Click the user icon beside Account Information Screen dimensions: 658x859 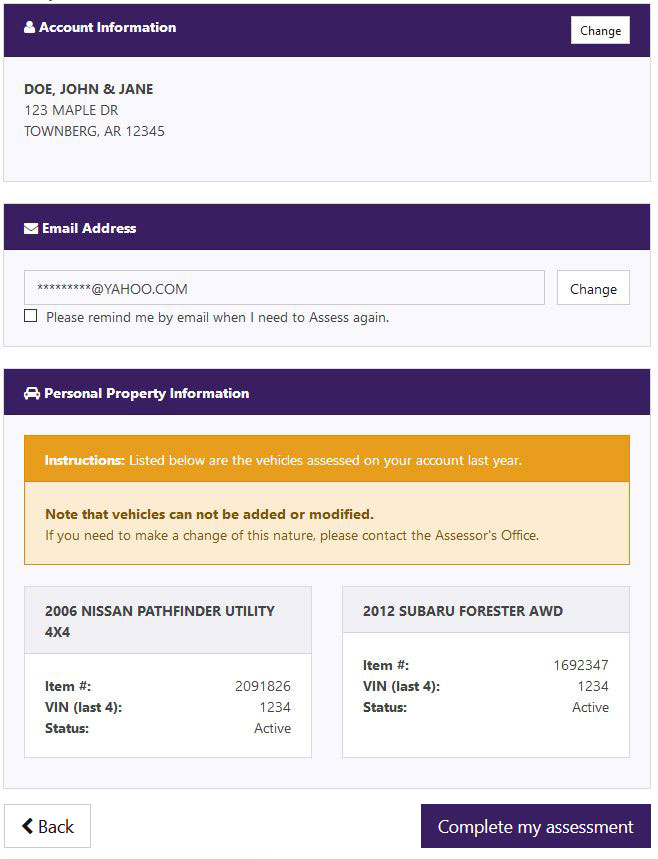[30, 27]
